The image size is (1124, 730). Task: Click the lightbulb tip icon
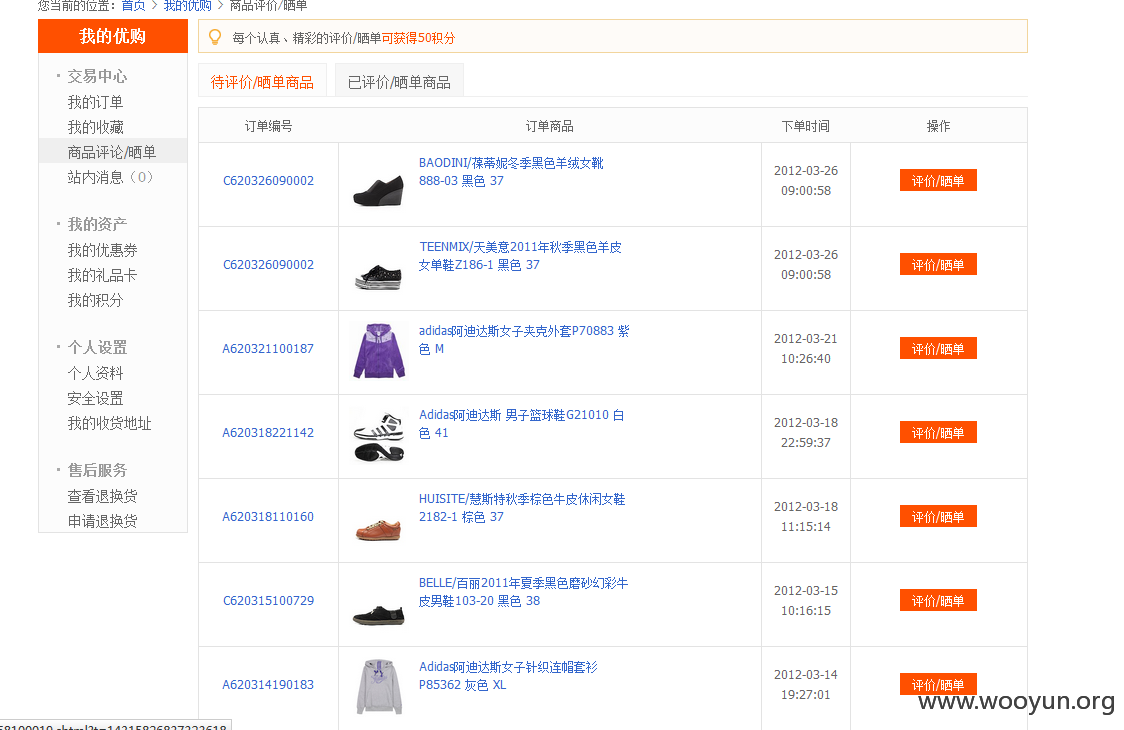point(214,37)
